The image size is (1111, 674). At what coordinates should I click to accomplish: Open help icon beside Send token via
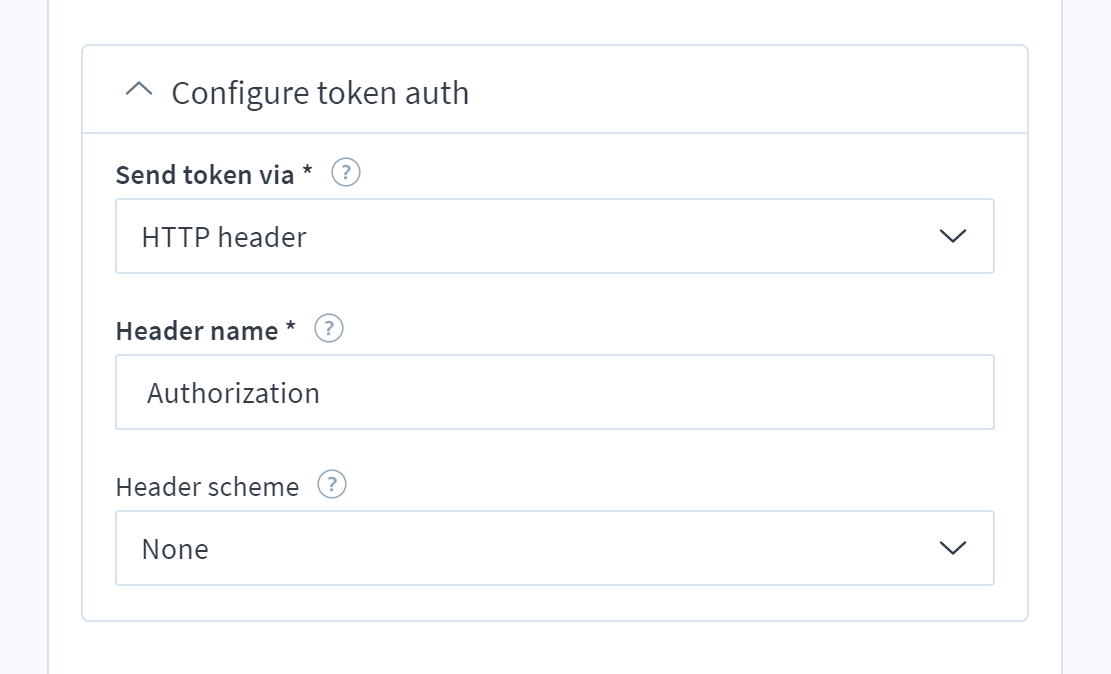click(346, 173)
